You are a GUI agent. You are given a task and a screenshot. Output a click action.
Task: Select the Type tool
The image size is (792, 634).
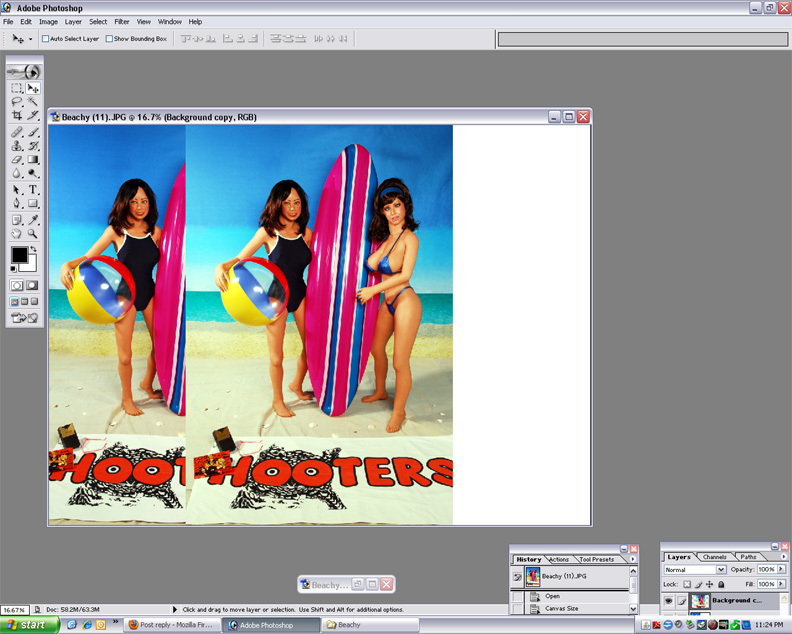pyautogui.click(x=33, y=190)
